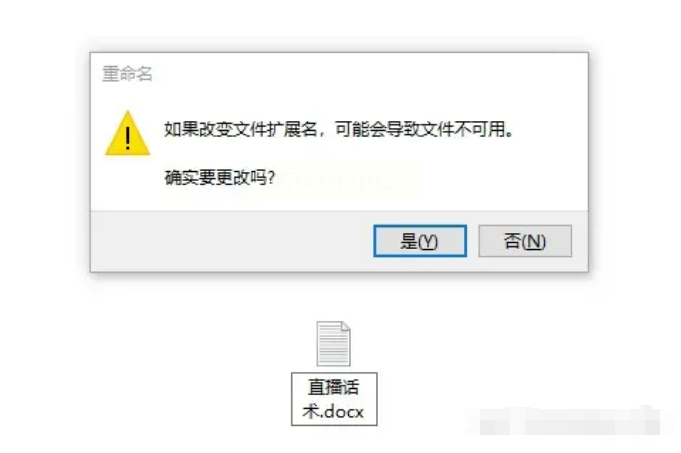Image resolution: width=681 pixels, height=453 pixels.
Task: Click the text lines on the file thumbnail
Action: tap(331, 347)
